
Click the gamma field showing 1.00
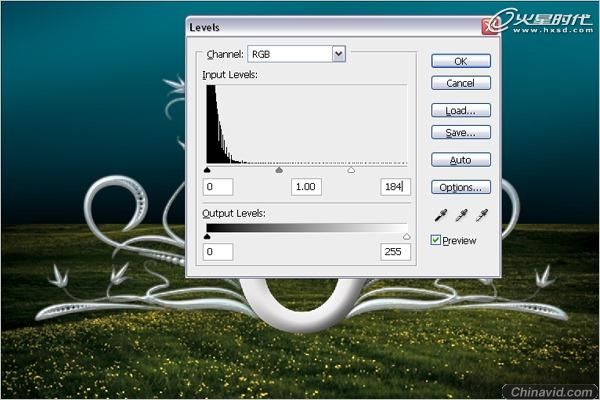tap(306, 187)
